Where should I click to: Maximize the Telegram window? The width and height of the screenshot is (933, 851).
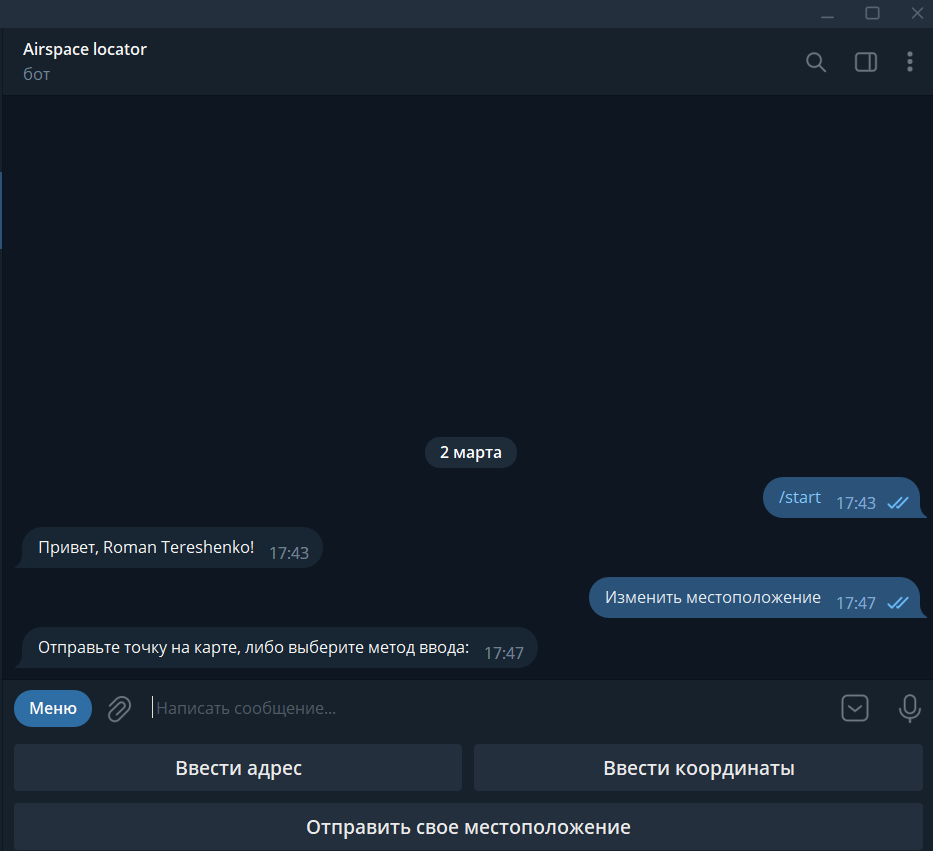(872, 13)
